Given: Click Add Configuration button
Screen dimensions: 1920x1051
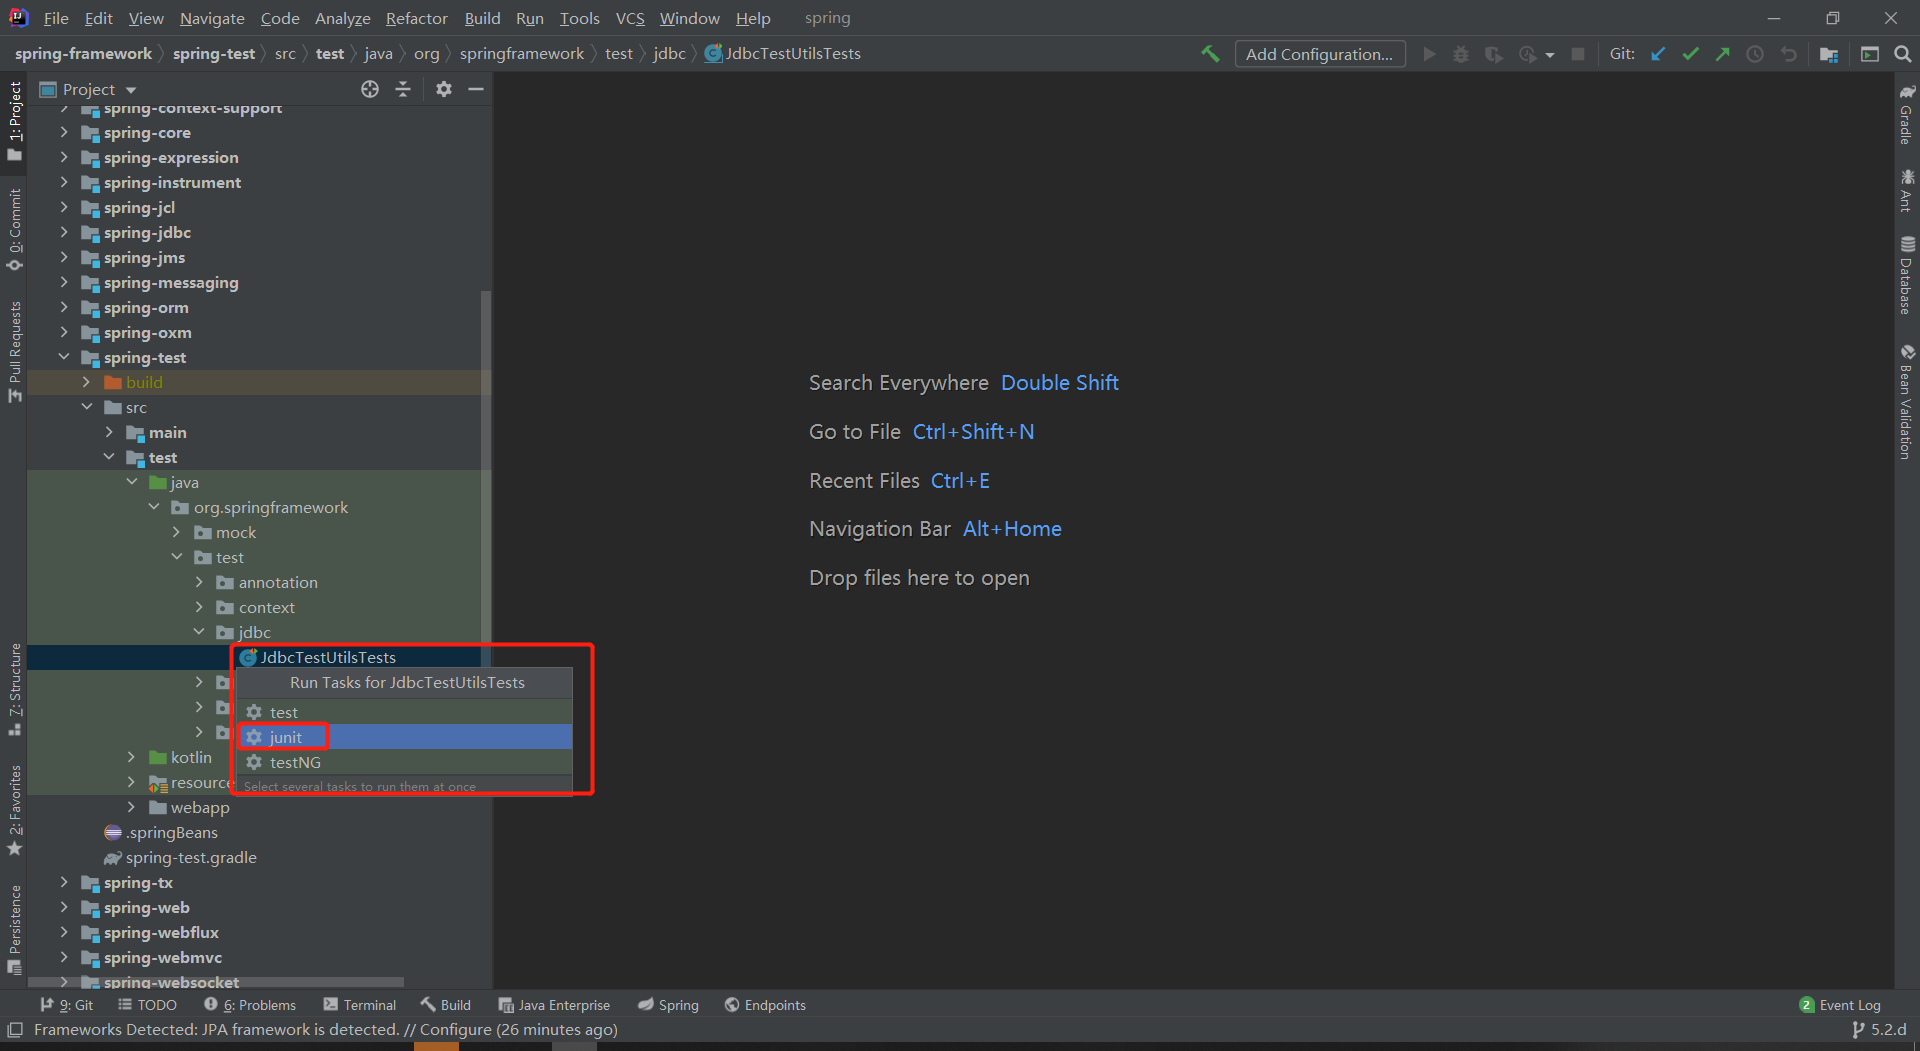Looking at the screenshot, I should (1319, 54).
